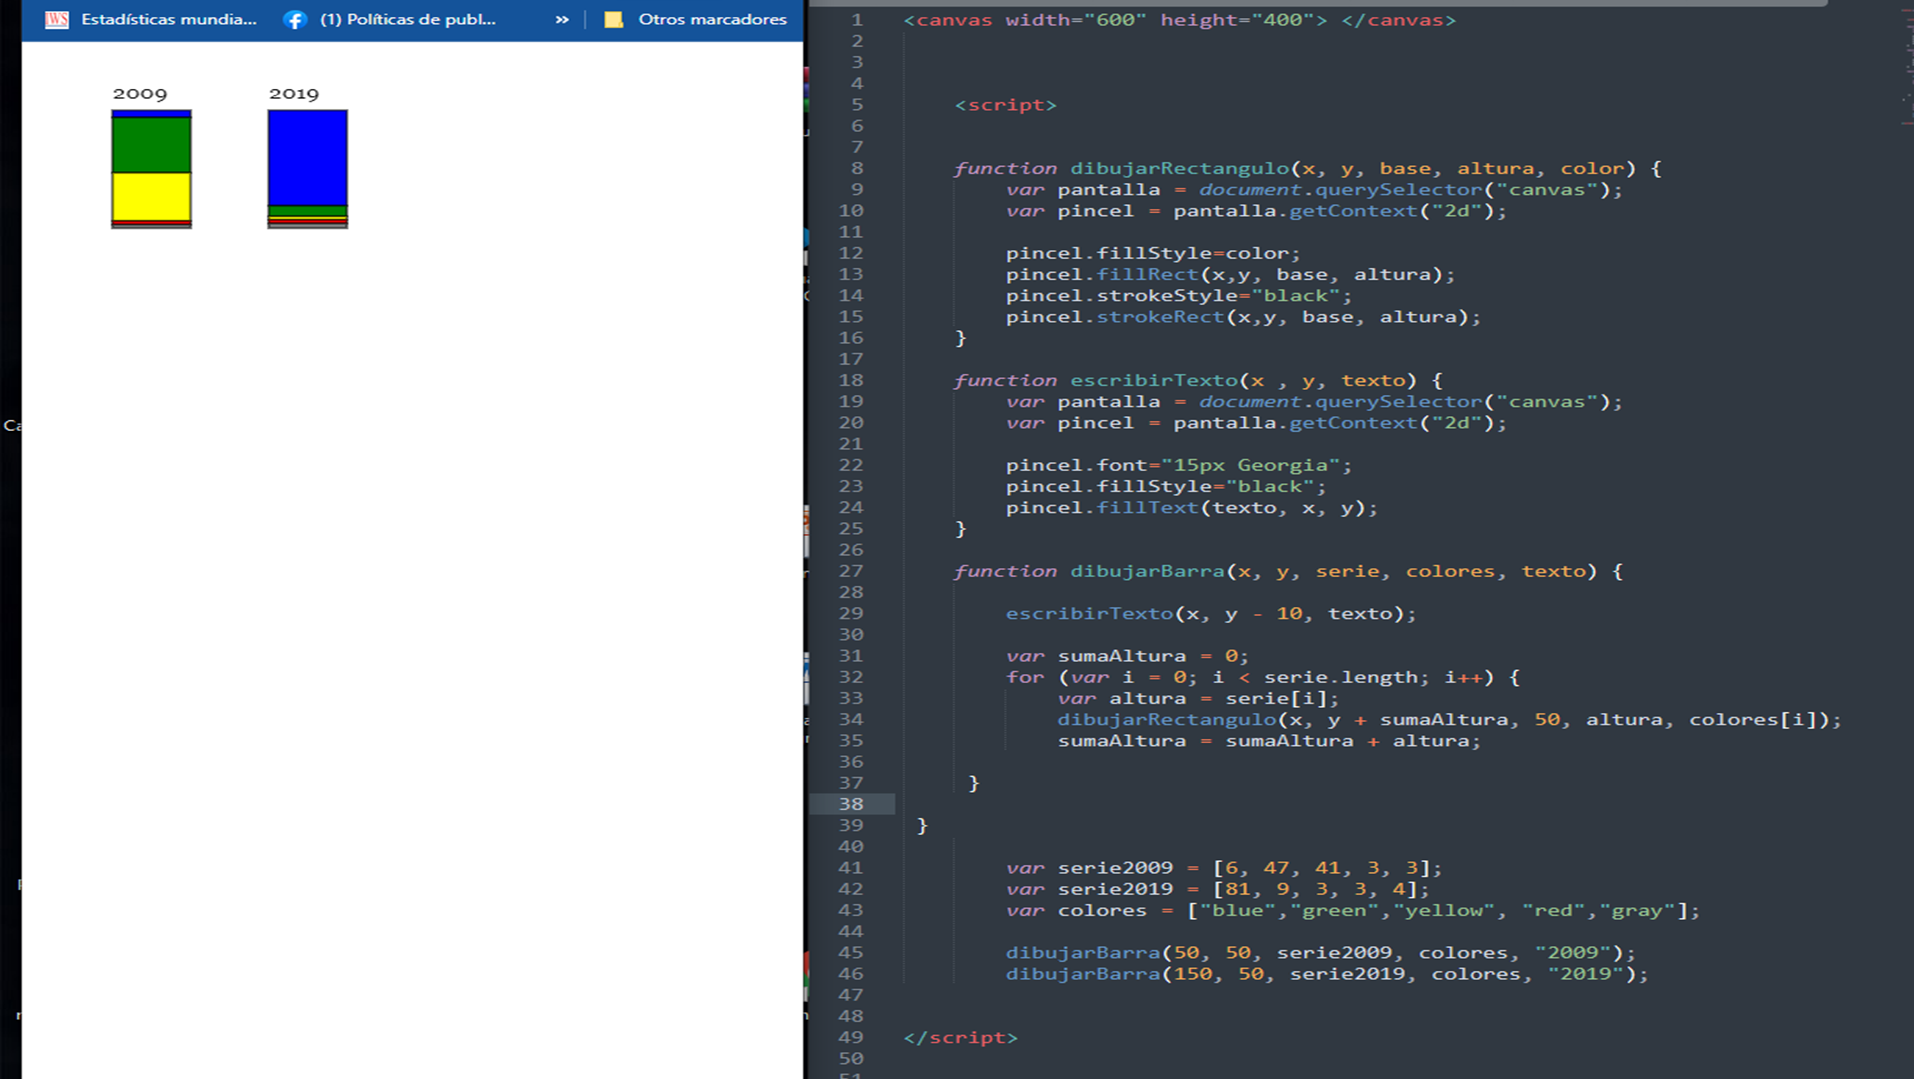Click the value 81 in the serie2019 array
This screenshot has width=1914, height=1079.
pyautogui.click(x=1238, y=889)
